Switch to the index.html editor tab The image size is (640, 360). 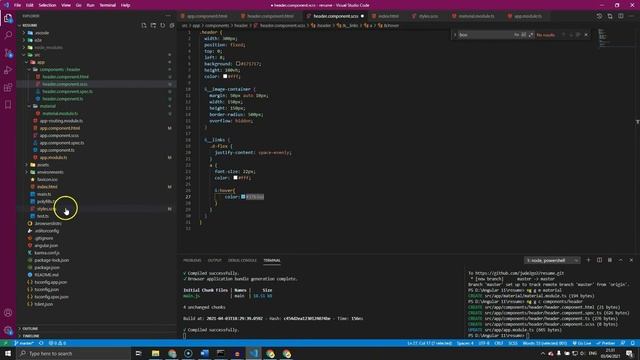click(x=388, y=16)
